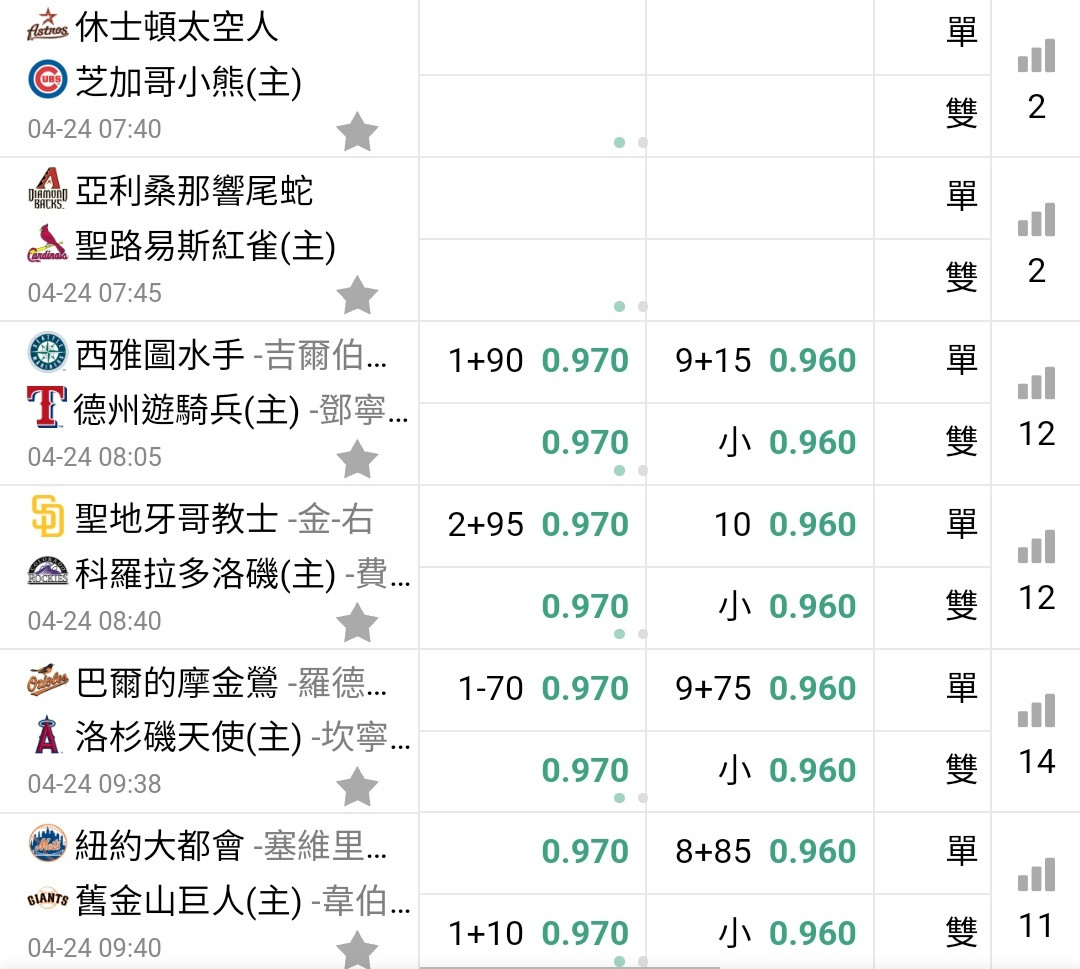The width and height of the screenshot is (1080, 969).
Task: Open 科羅拉多洛磯(主) team name
Action: [x=205, y=574]
